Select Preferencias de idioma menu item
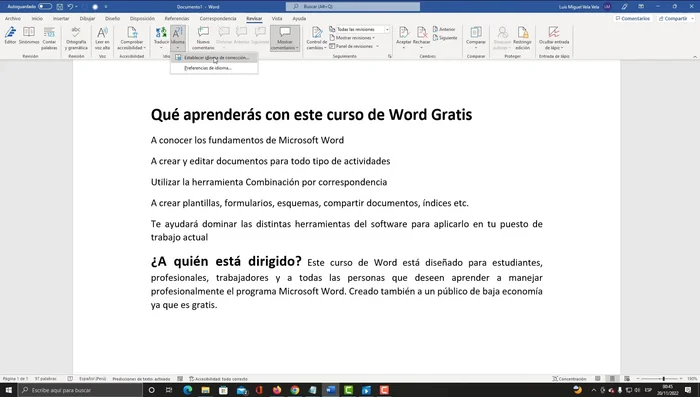The height and width of the screenshot is (397, 700). [x=214, y=68]
